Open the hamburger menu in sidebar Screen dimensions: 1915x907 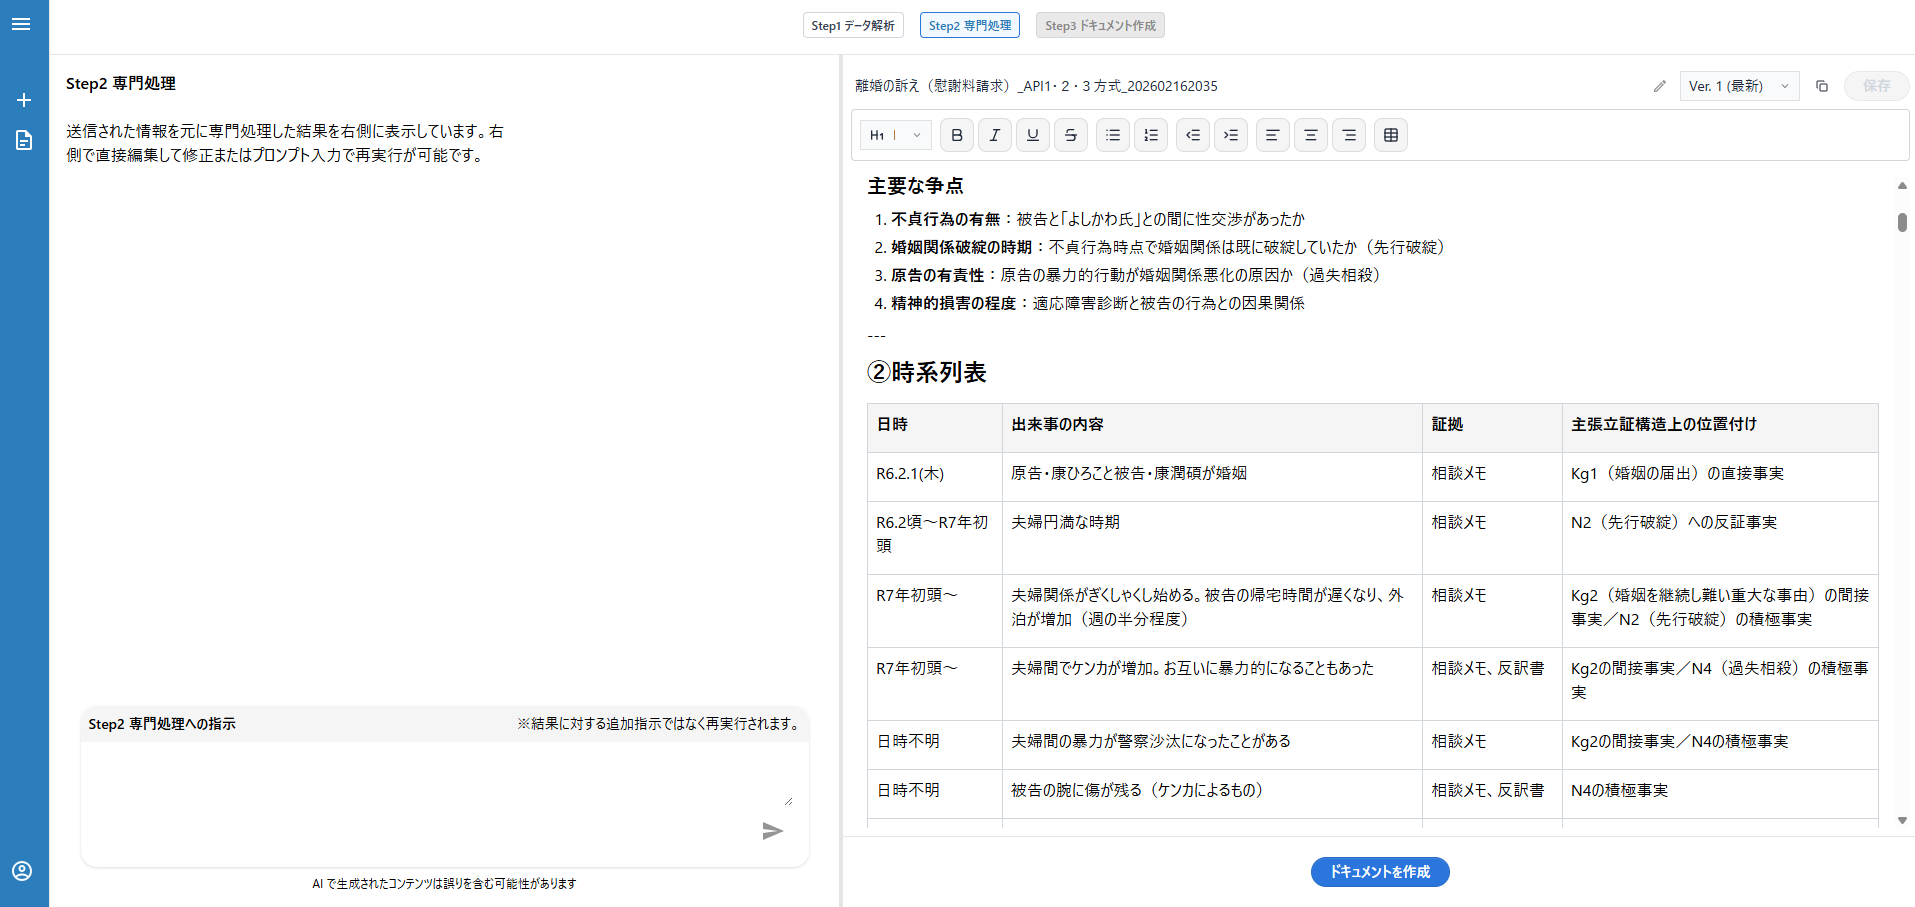pyautogui.click(x=21, y=24)
